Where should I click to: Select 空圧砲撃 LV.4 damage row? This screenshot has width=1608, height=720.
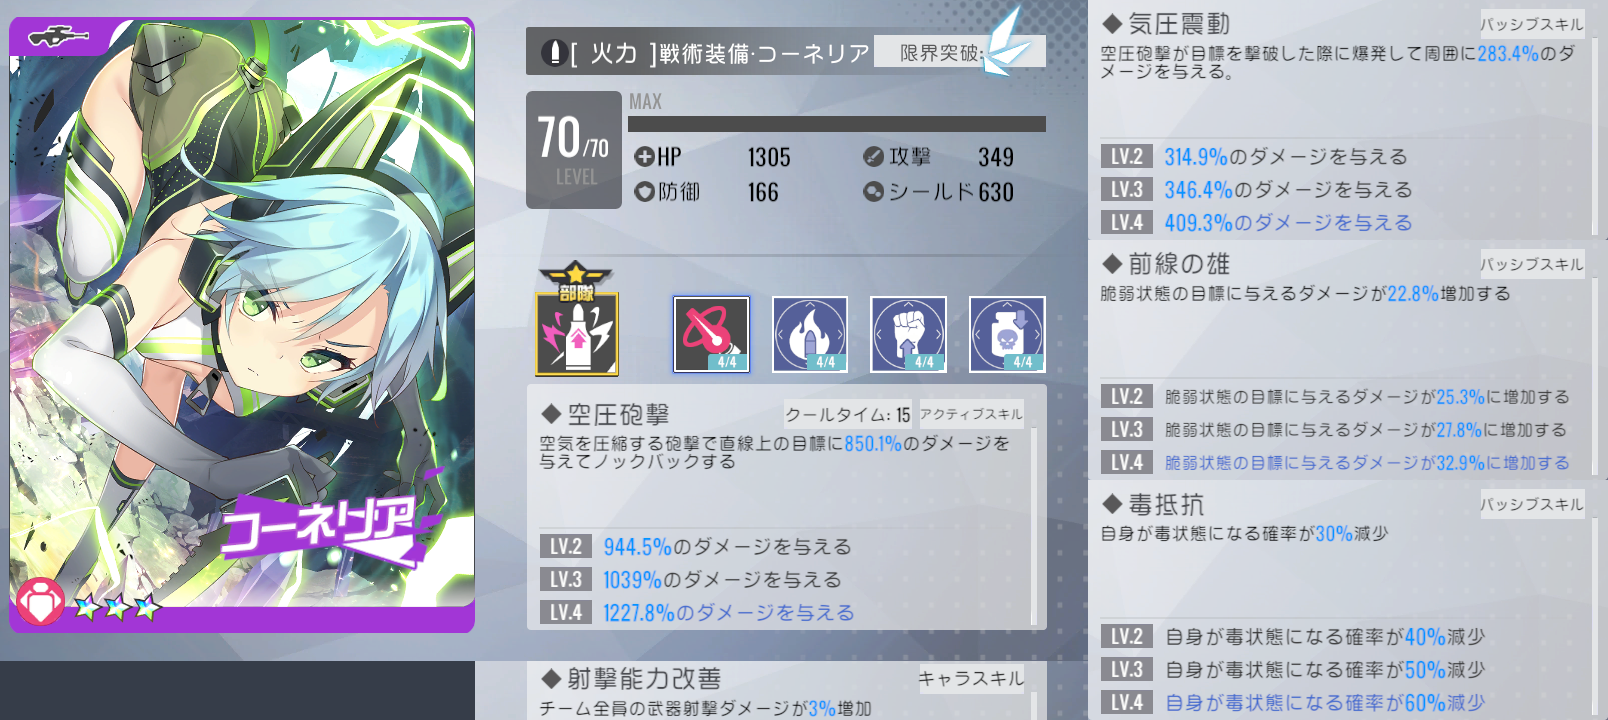point(697,612)
